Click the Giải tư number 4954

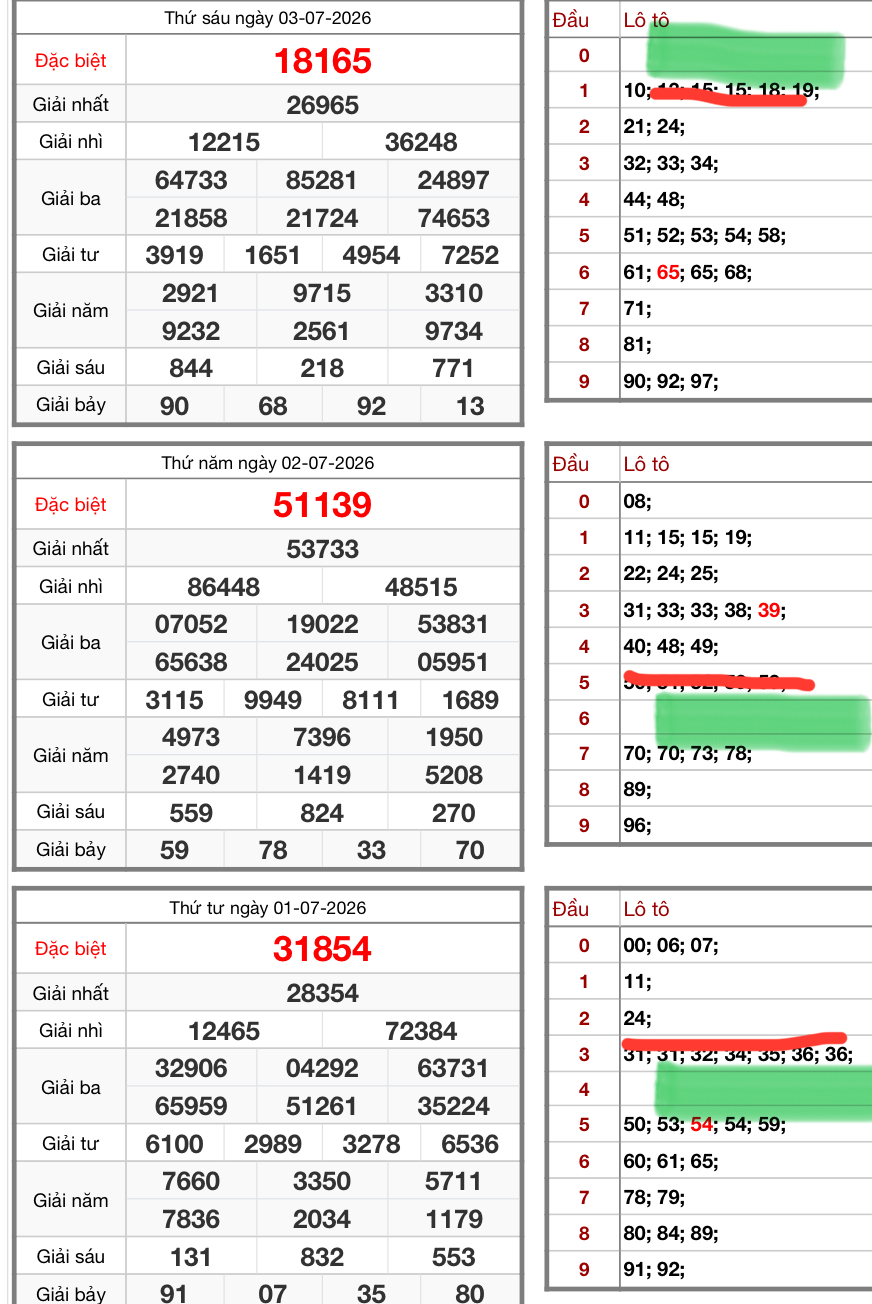tap(371, 255)
